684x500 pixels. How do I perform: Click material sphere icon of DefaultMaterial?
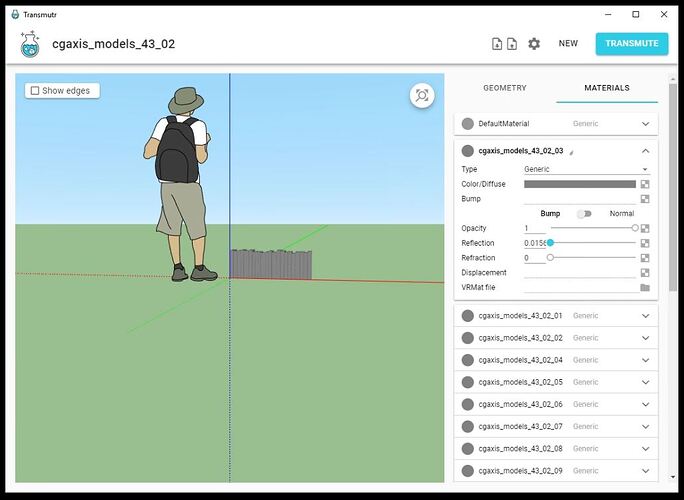pyautogui.click(x=468, y=124)
